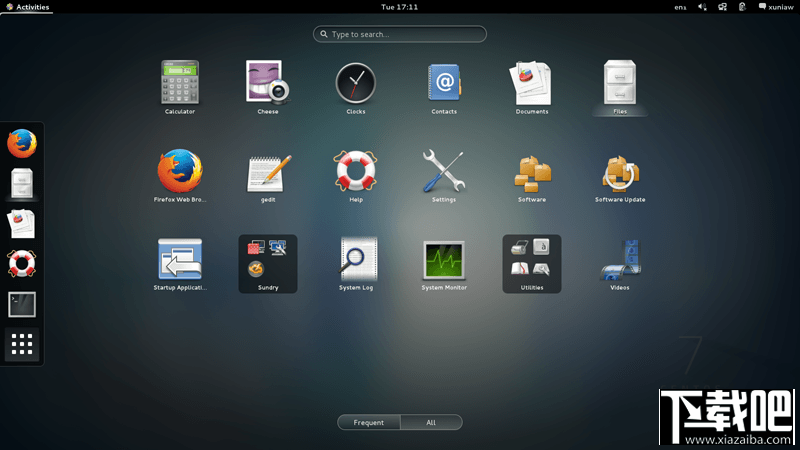800x450 pixels.
Task: Switch to the Frequent view
Action: 369,422
